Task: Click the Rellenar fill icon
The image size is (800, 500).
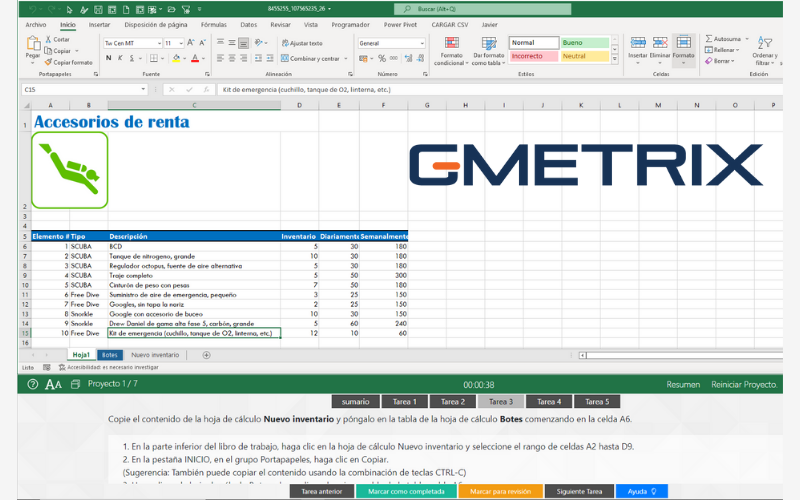Action: click(709, 50)
